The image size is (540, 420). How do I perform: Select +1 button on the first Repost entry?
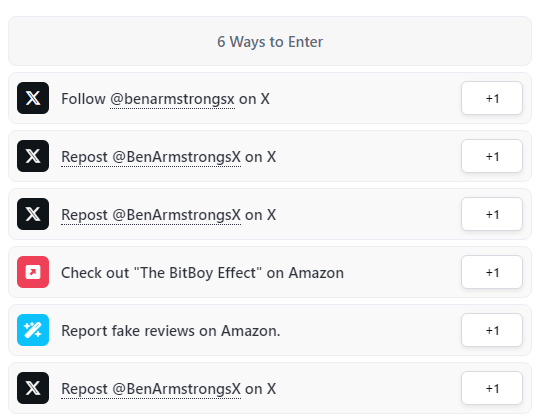492,156
